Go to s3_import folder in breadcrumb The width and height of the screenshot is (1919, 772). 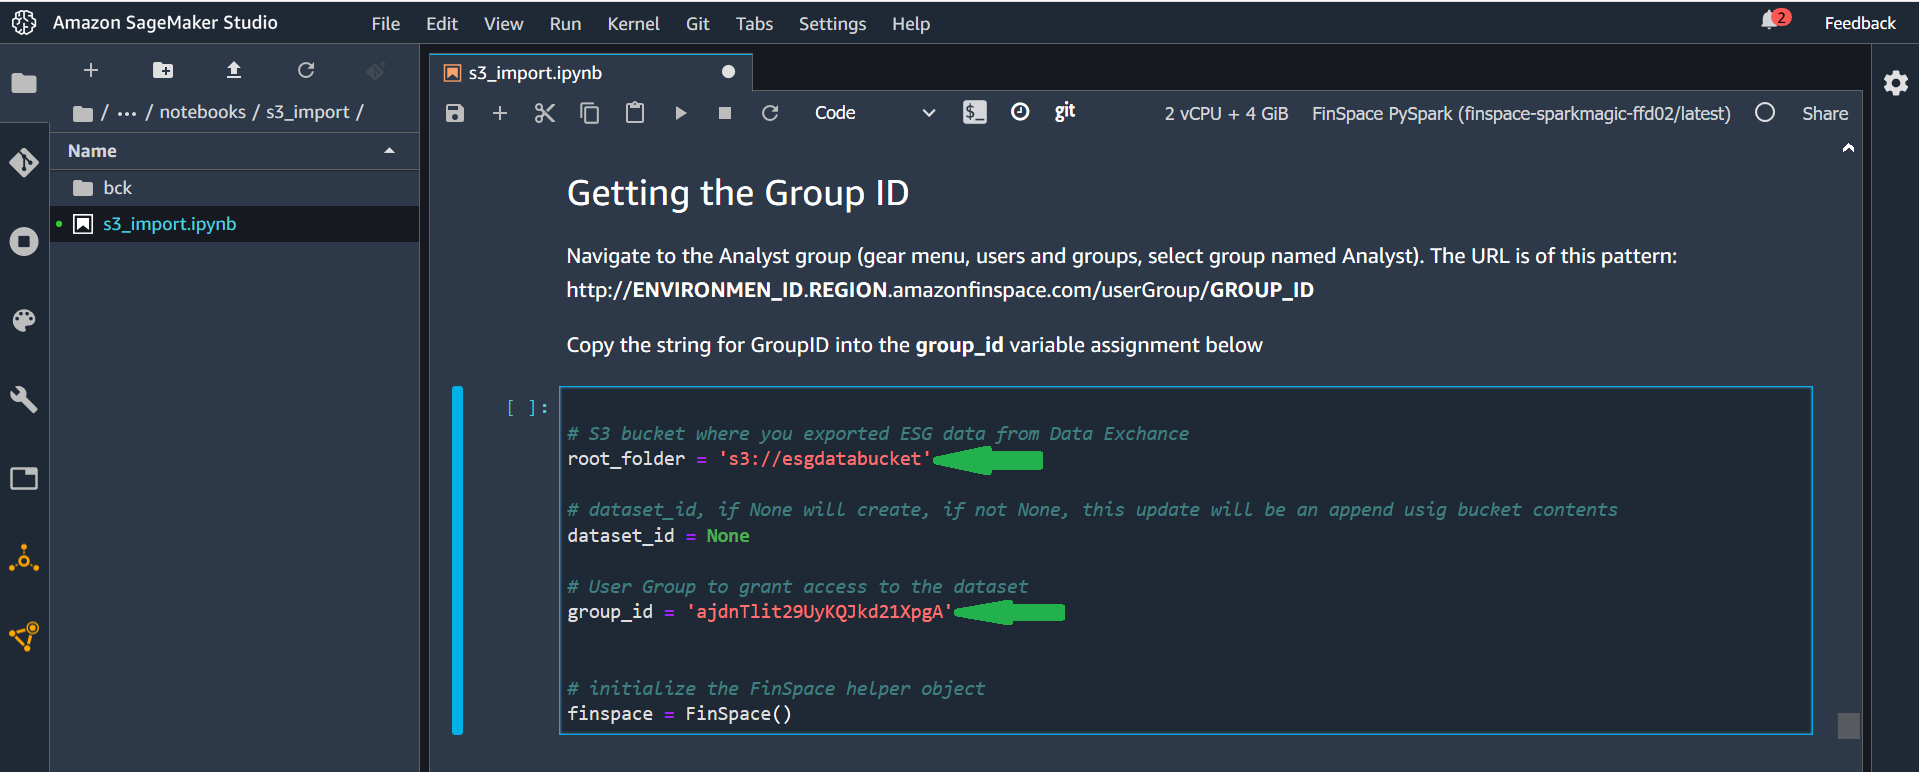coord(308,112)
